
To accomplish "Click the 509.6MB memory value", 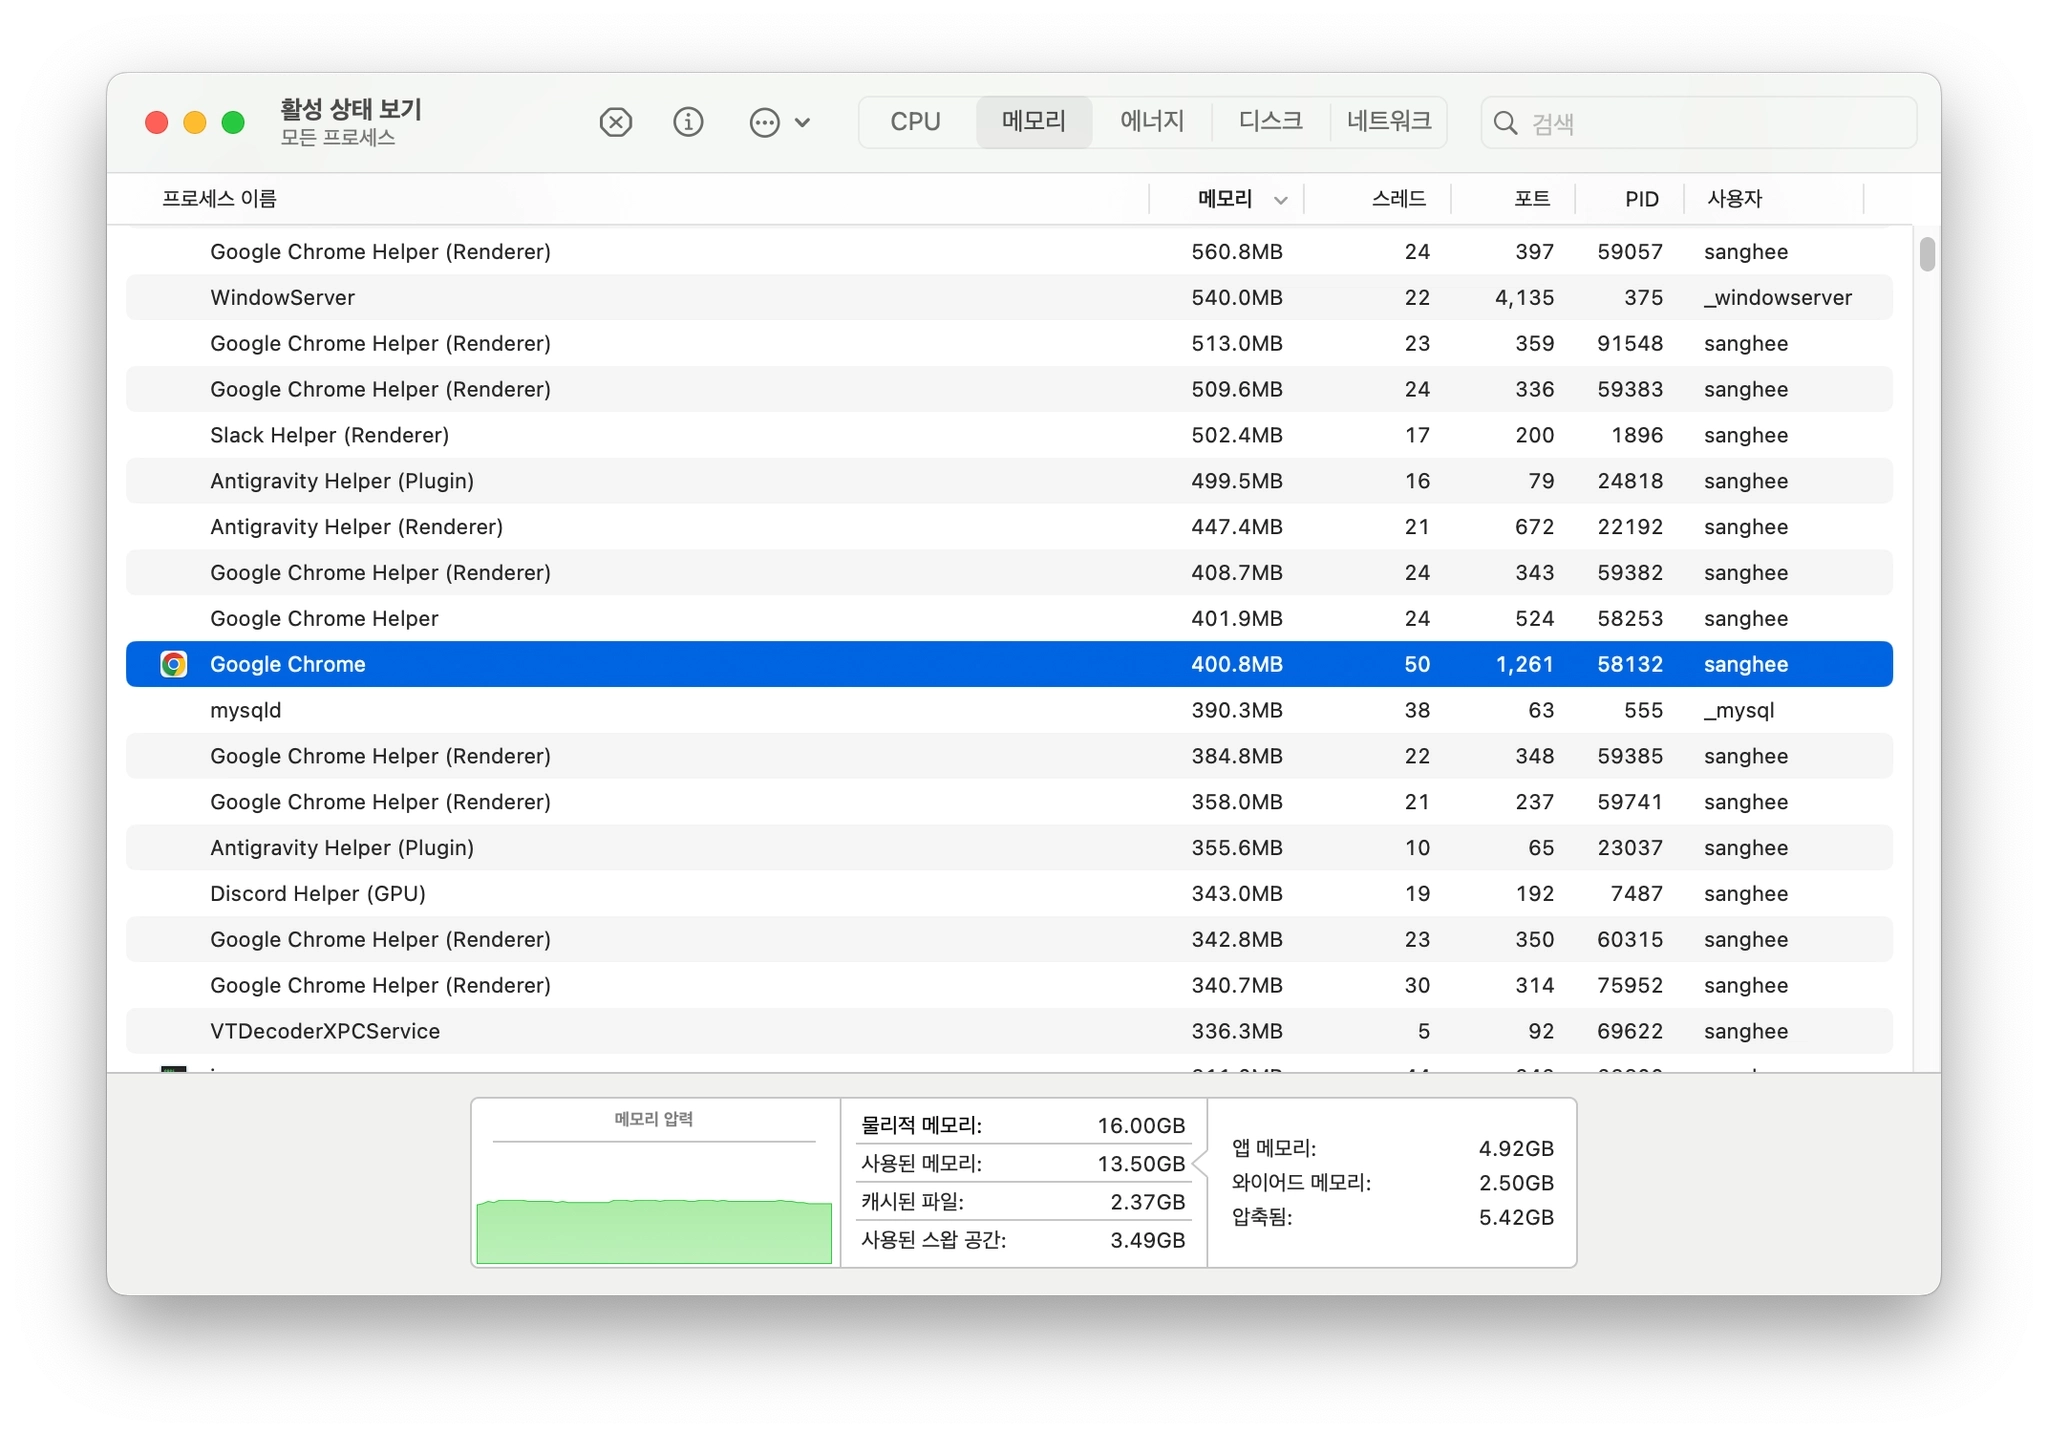I will (1237, 390).
